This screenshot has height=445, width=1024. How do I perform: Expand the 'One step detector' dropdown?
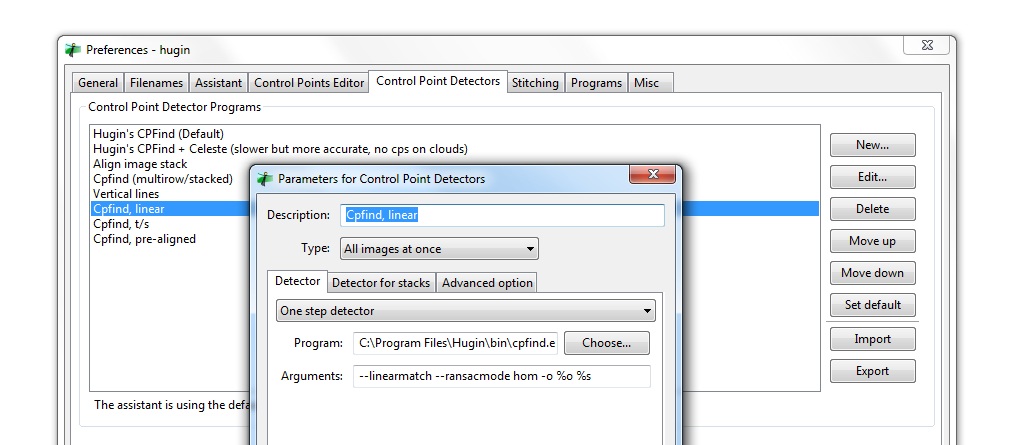(x=466, y=311)
